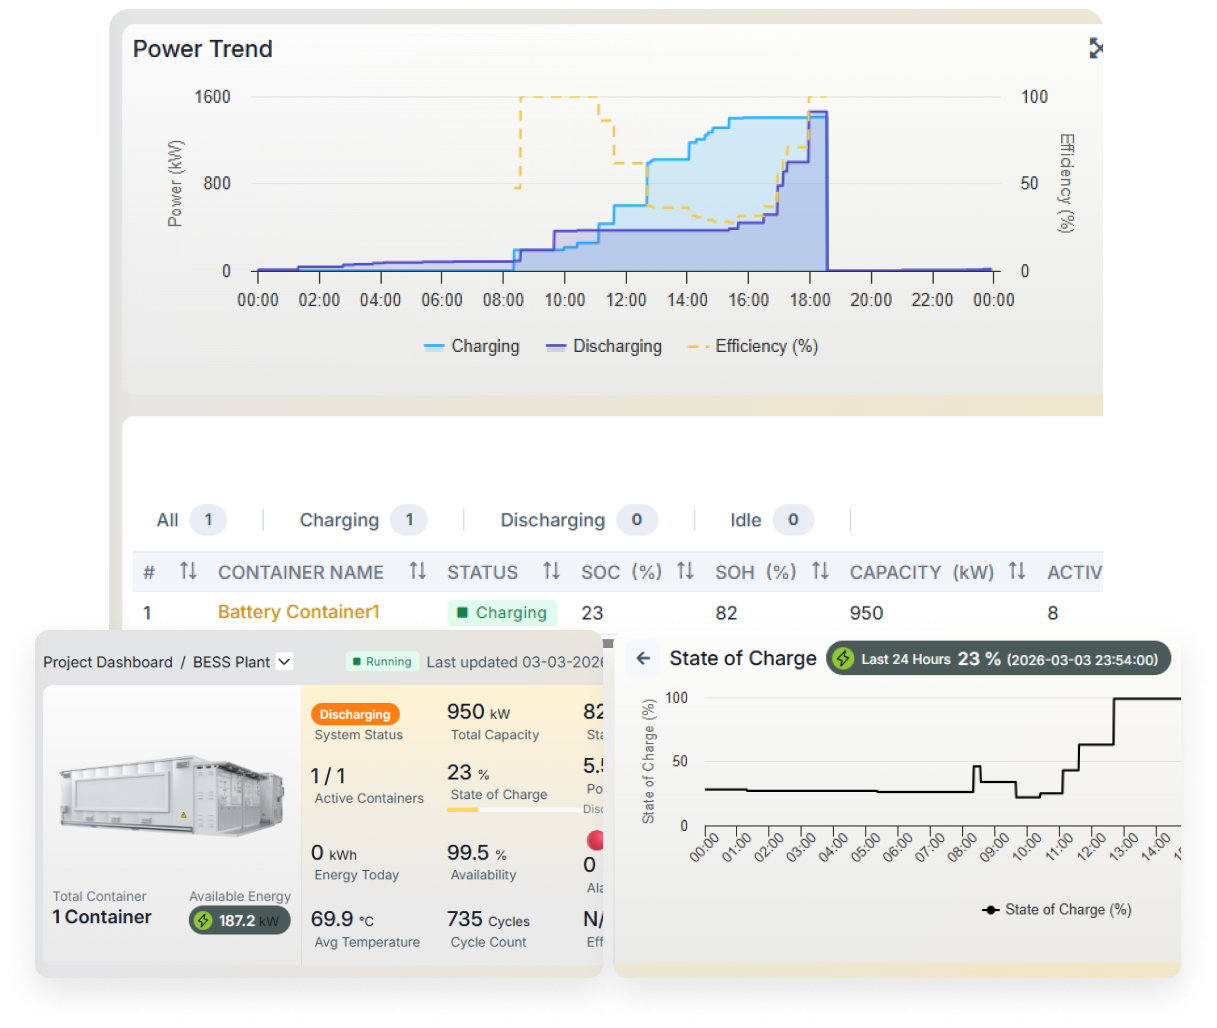
Task: Sort the table by SOC (%) column
Action: pos(685,571)
